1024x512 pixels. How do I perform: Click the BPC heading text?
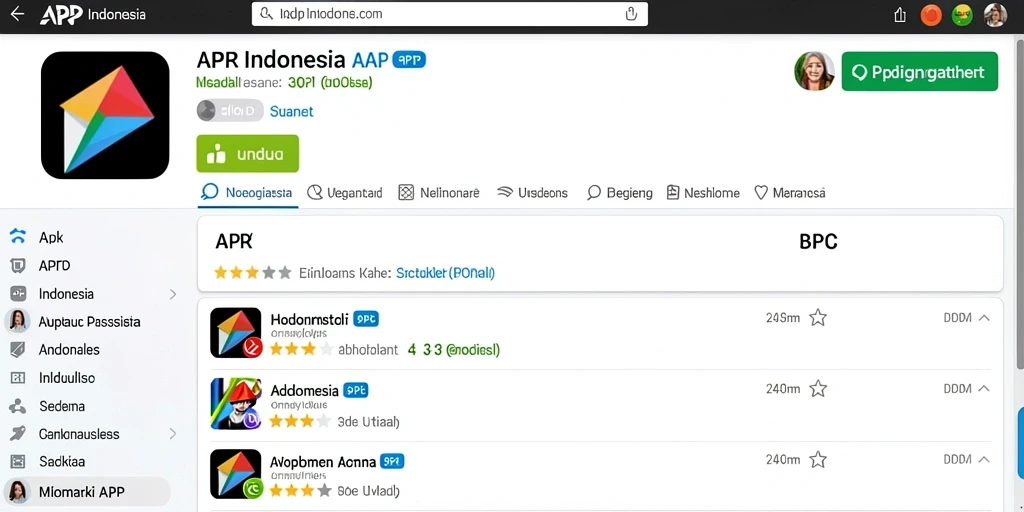pyautogui.click(x=818, y=242)
